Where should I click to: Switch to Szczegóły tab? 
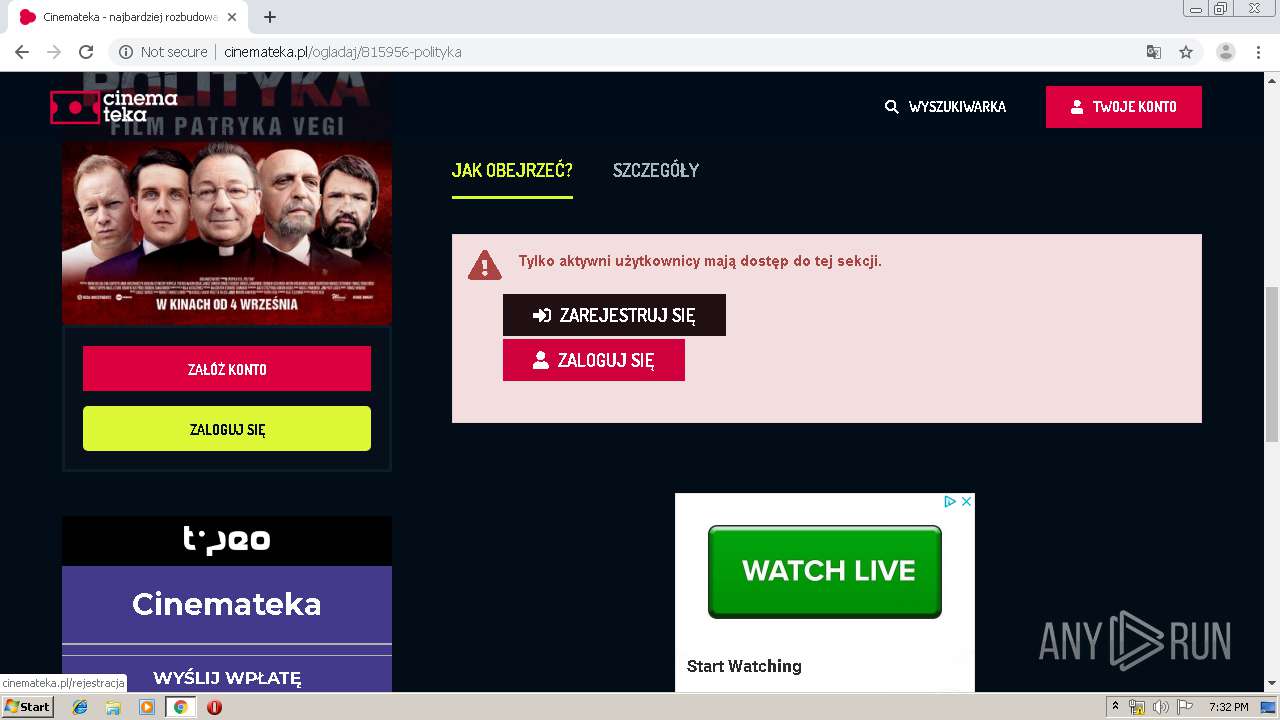point(656,170)
